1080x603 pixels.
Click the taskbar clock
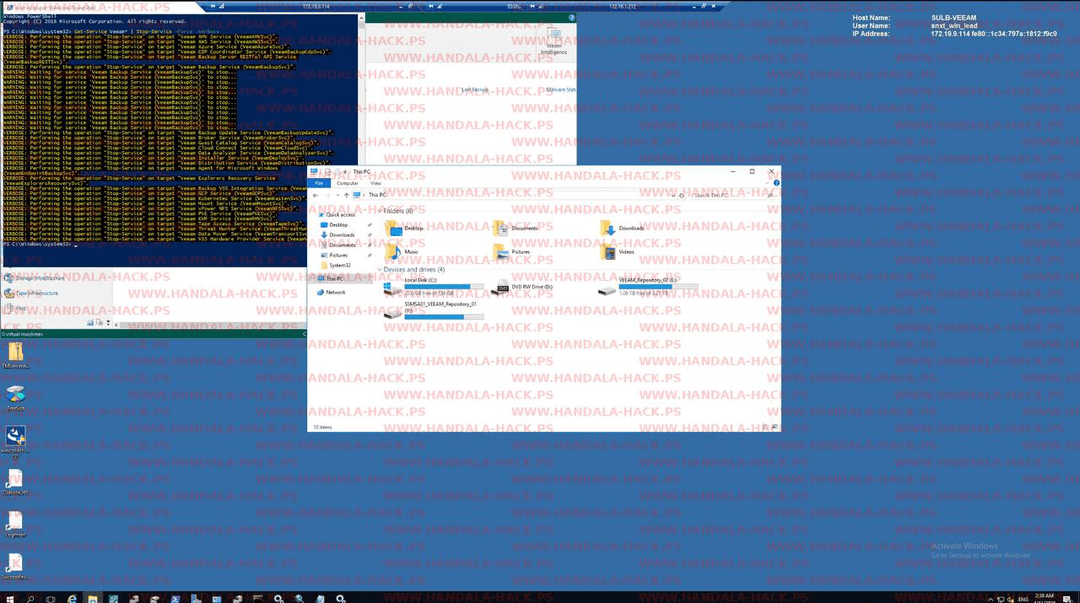click(1043, 597)
